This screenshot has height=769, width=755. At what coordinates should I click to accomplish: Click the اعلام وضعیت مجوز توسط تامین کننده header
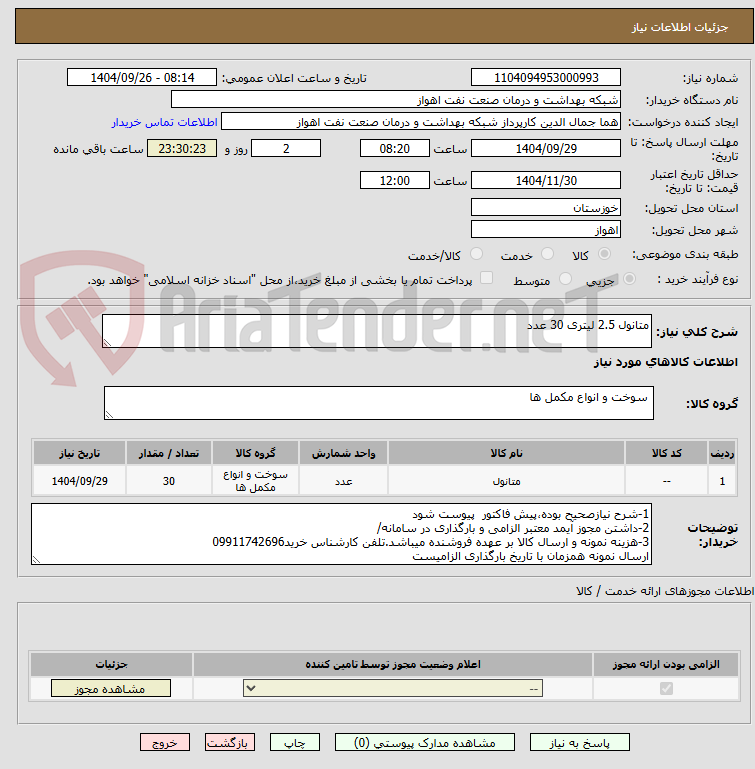[x=393, y=664]
